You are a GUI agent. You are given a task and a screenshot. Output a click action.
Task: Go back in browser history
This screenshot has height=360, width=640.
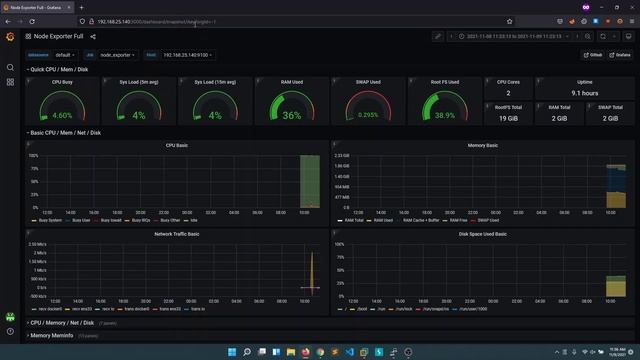coord(8,22)
